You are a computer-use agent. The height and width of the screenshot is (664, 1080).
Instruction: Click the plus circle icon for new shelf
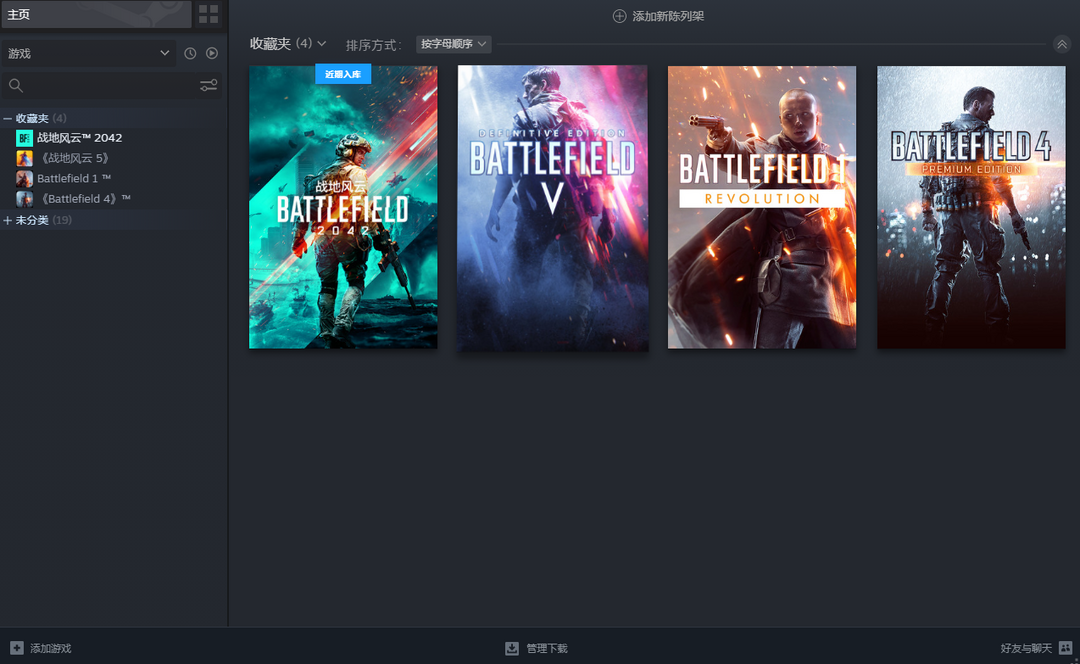619,16
